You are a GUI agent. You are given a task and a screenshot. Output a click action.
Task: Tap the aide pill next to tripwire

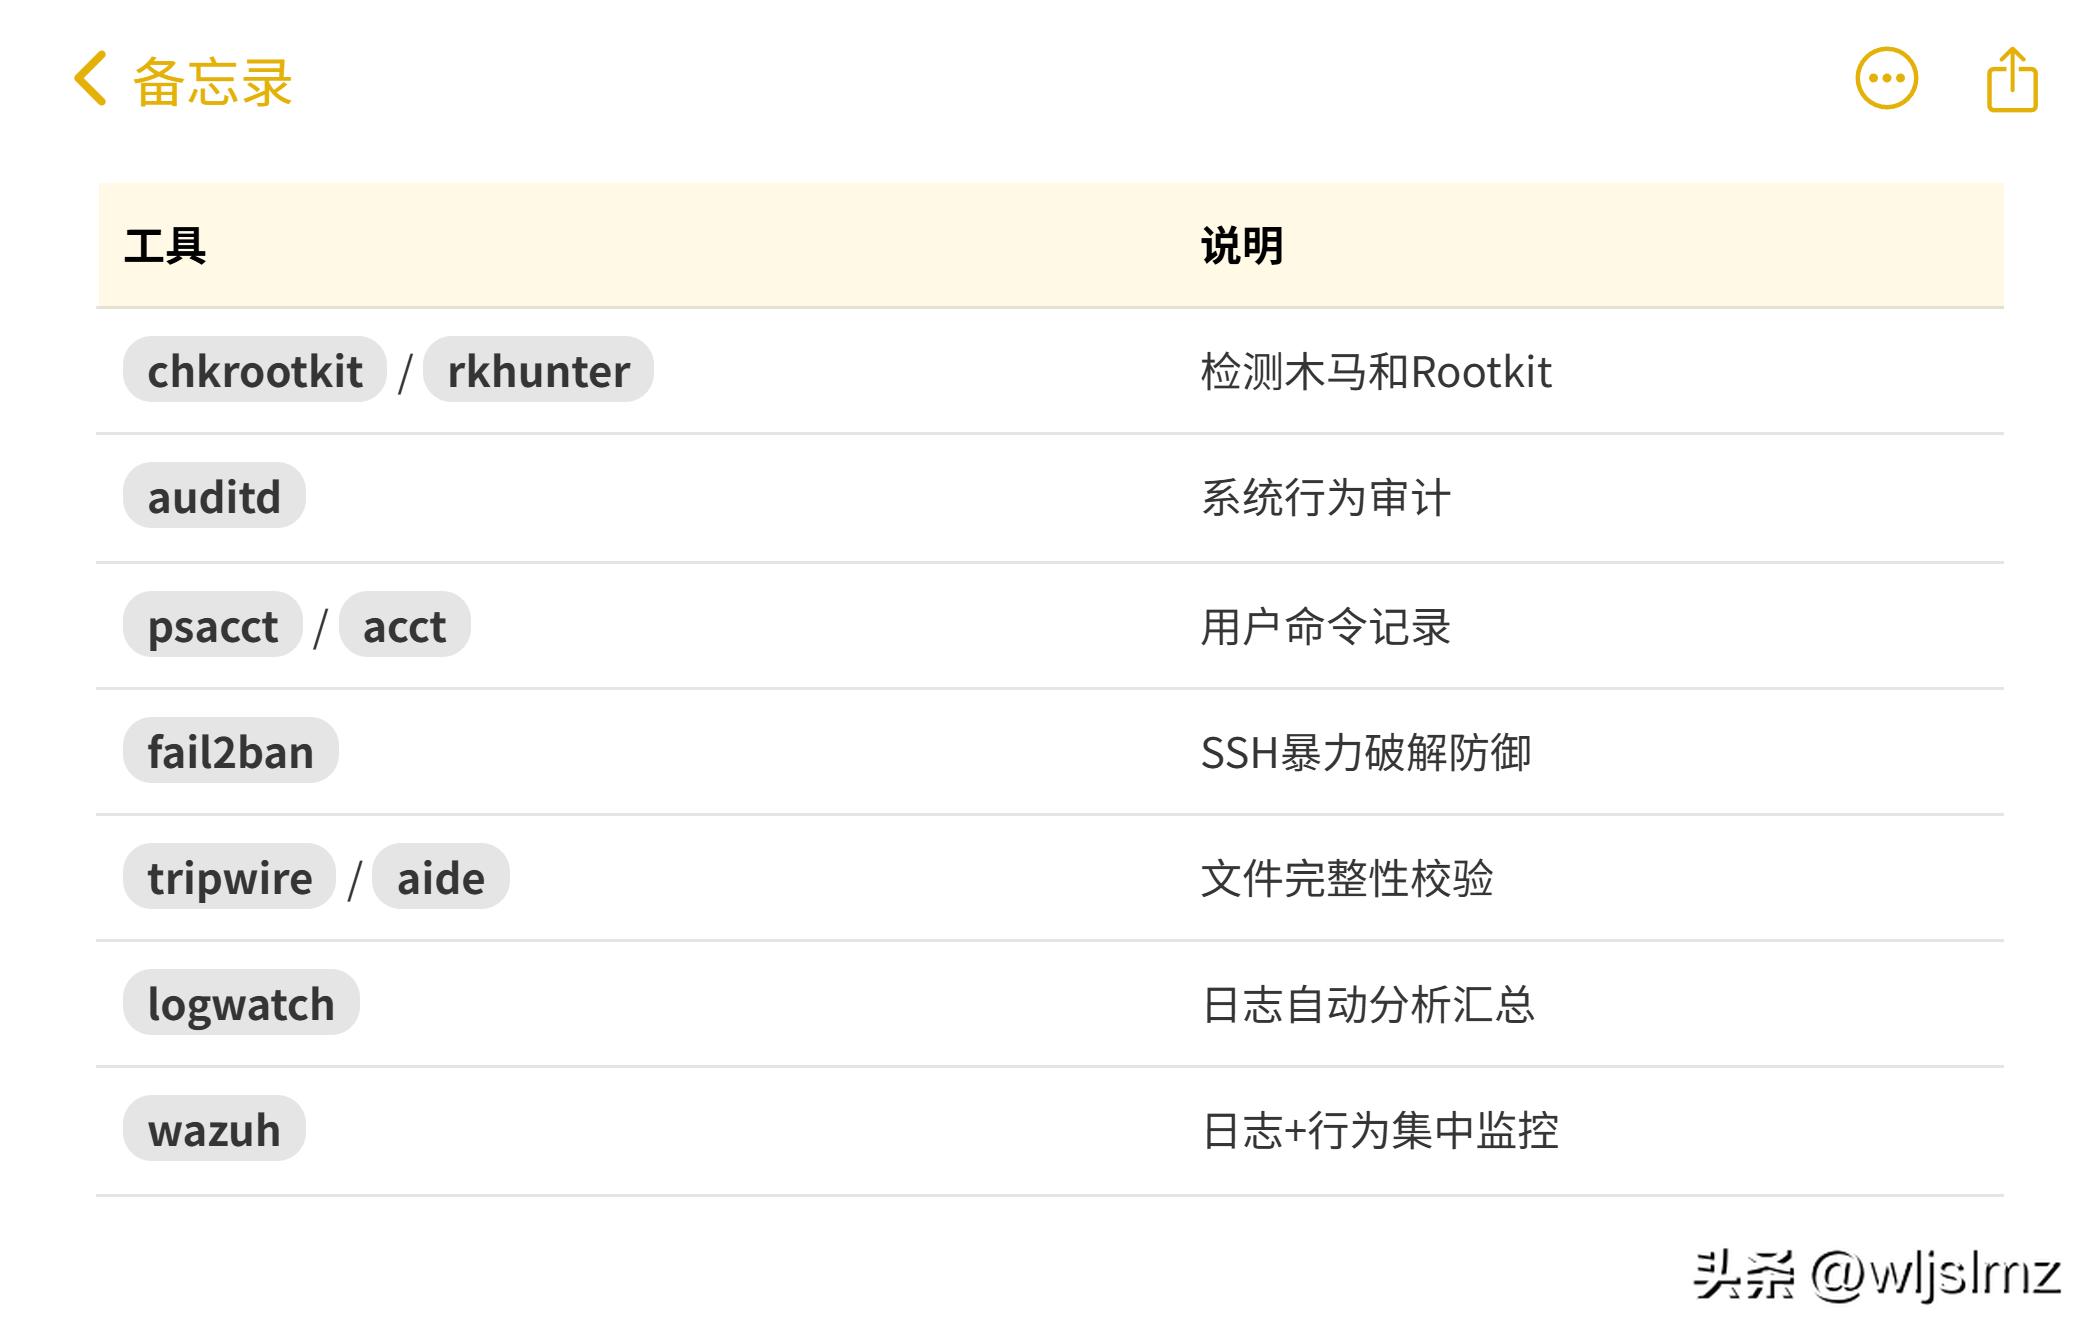(441, 877)
